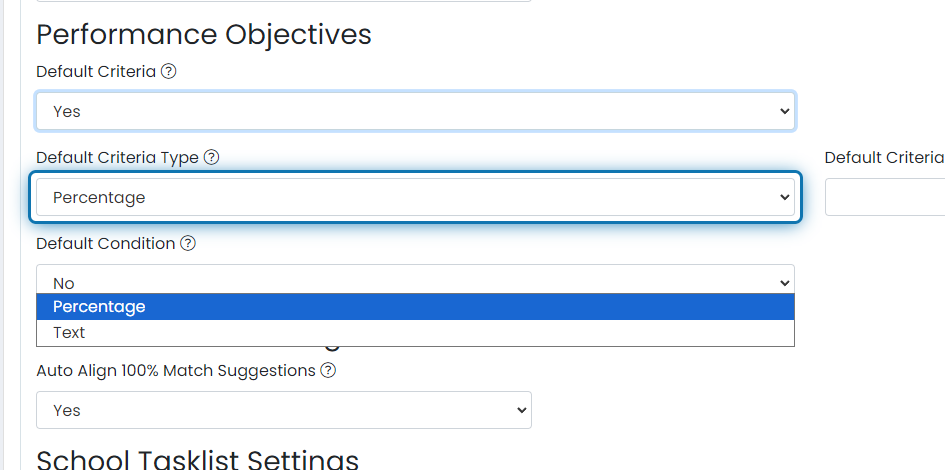Click the Default Criteria label text on left
The image size is (945, 470).
[96, 72]
